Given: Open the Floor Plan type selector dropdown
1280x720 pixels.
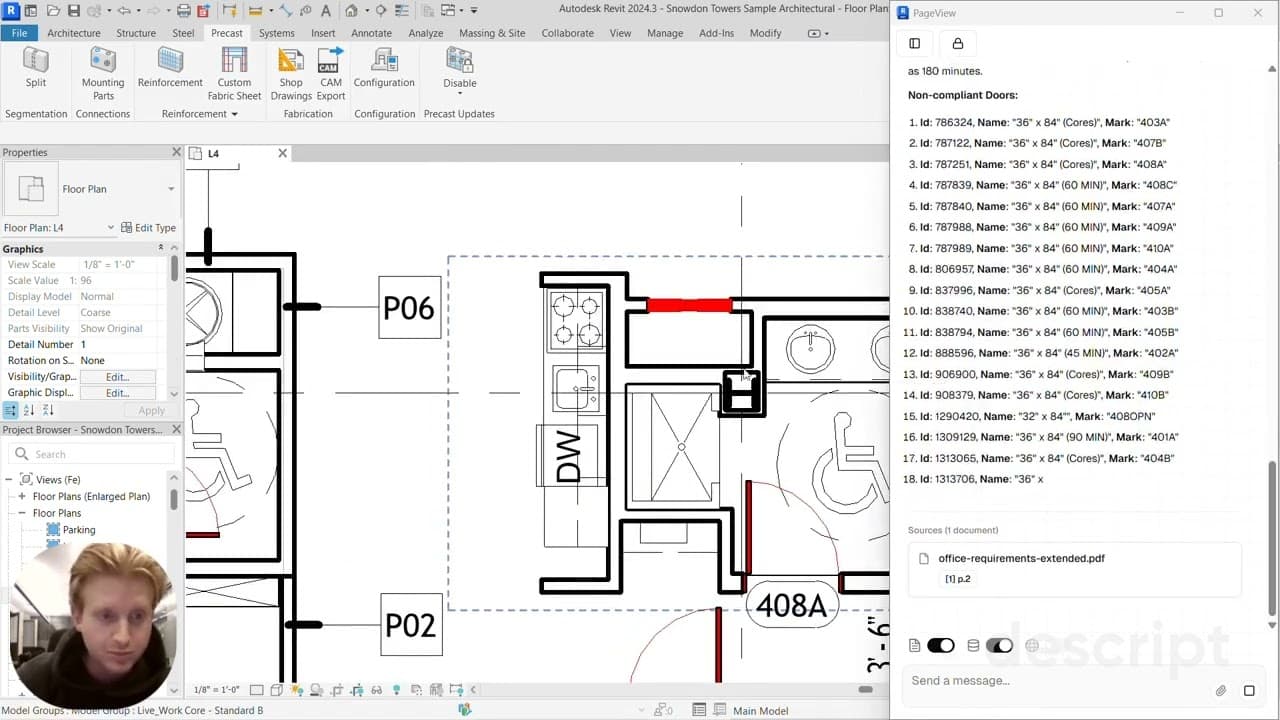Looking at the screenshot, I should pos(171,189).
